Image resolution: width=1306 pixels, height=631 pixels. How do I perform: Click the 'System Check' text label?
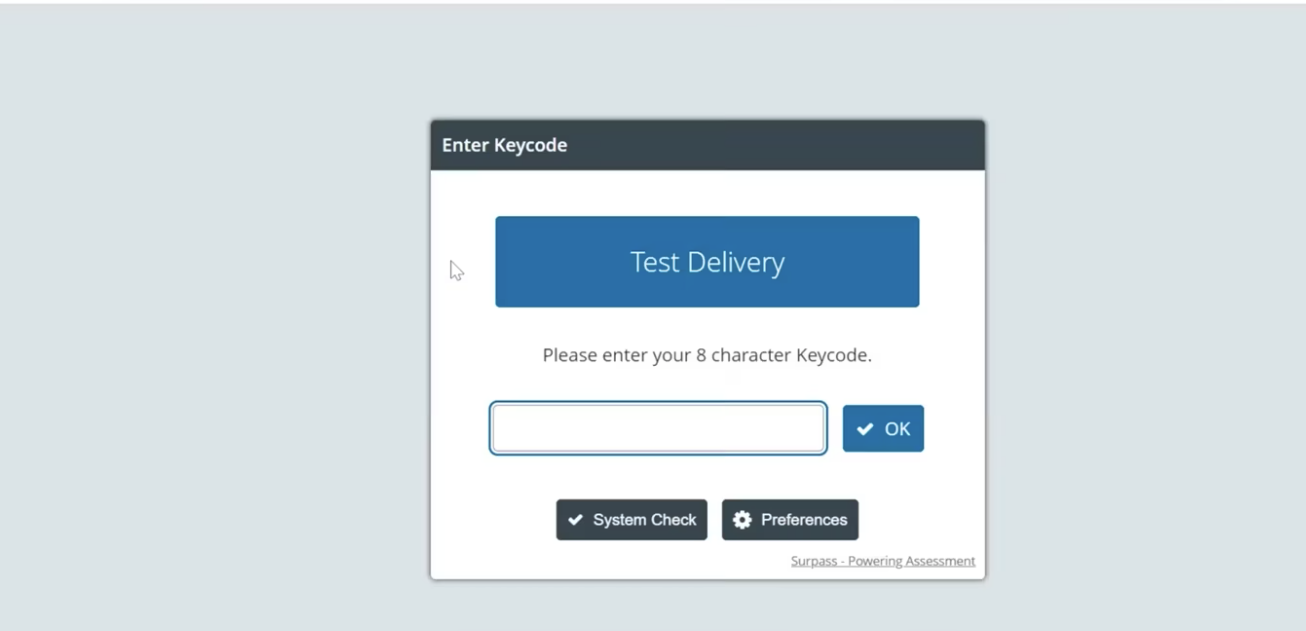(x=645, y=520)
